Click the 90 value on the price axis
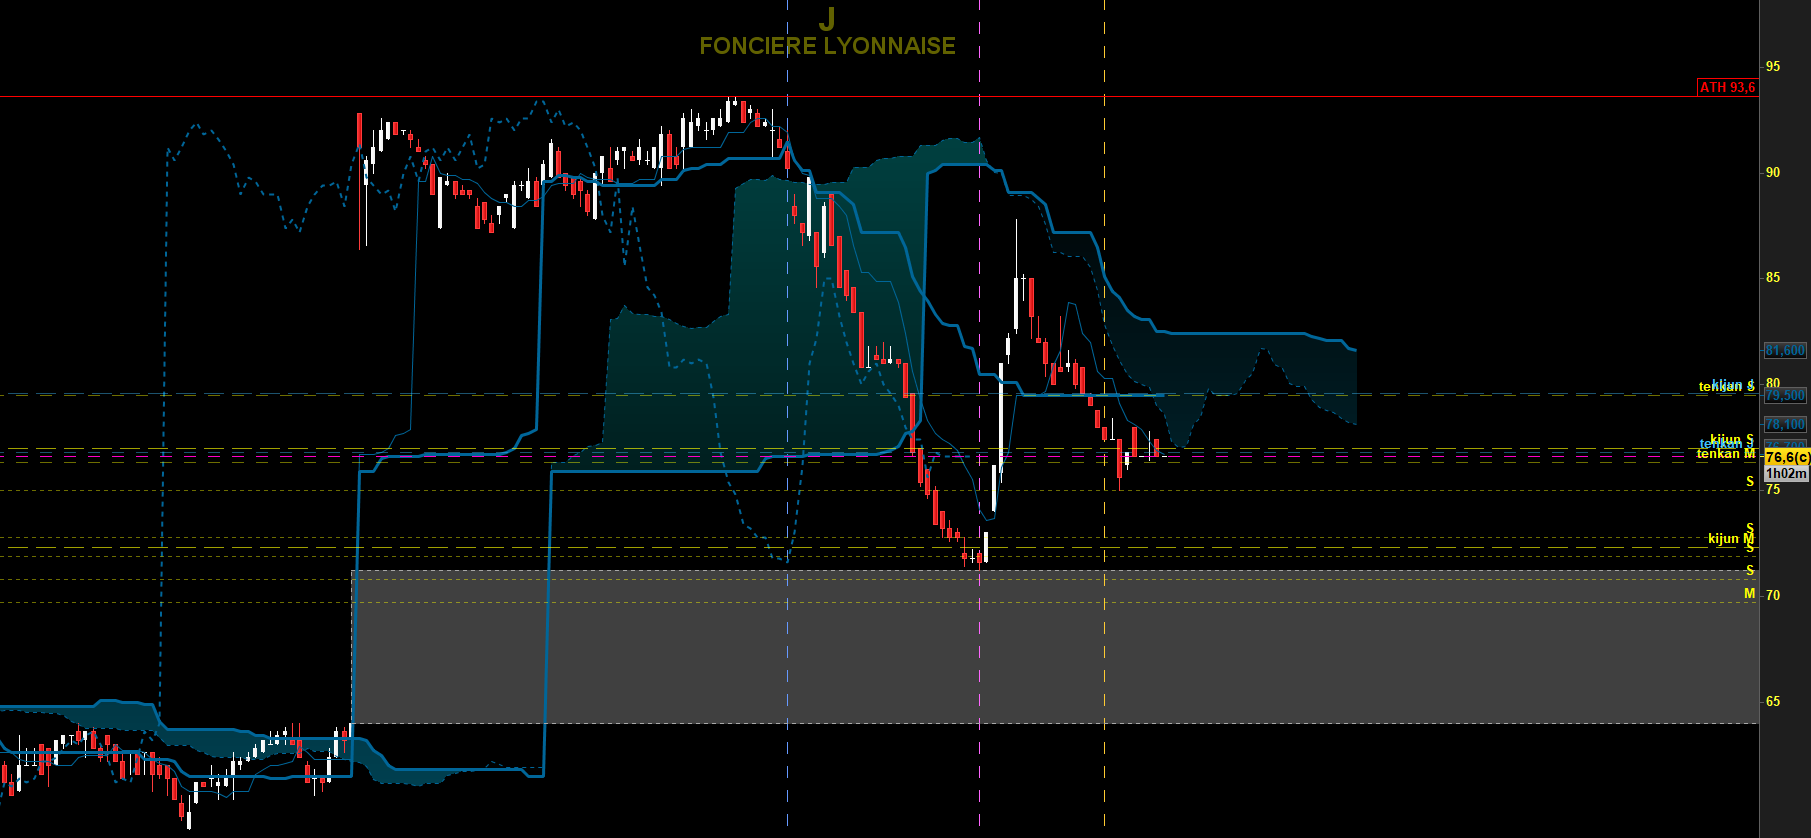Image resolution: width=1811 pixels, height=838 pixels. [1773, 172]
